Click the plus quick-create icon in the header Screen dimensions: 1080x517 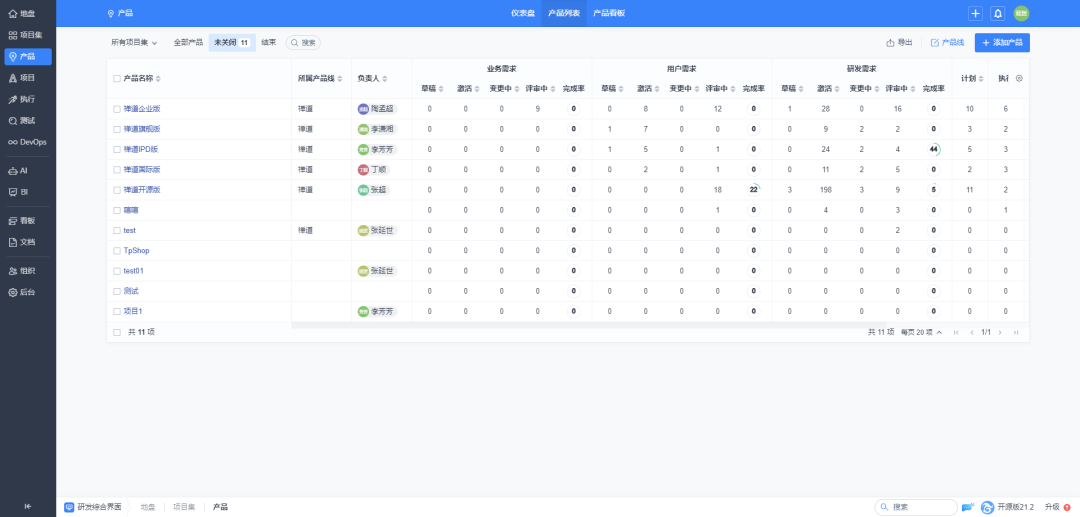point(975,13)
